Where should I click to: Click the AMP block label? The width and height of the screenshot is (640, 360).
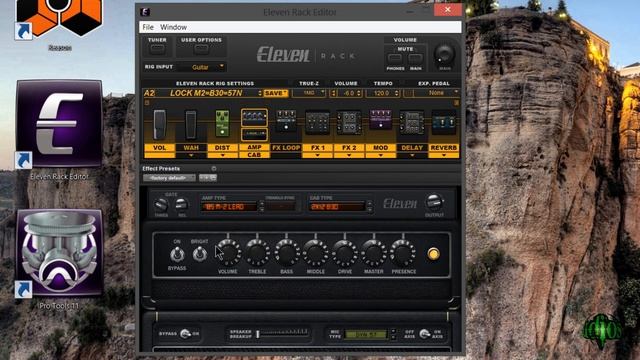[x=254, y=147]
